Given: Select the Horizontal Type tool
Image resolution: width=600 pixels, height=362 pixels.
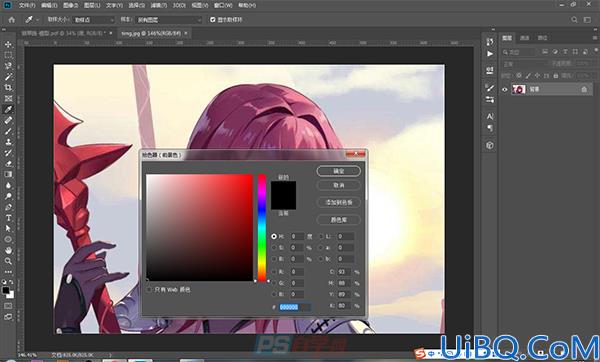Looking at the screenshot, I should [8, 218].
